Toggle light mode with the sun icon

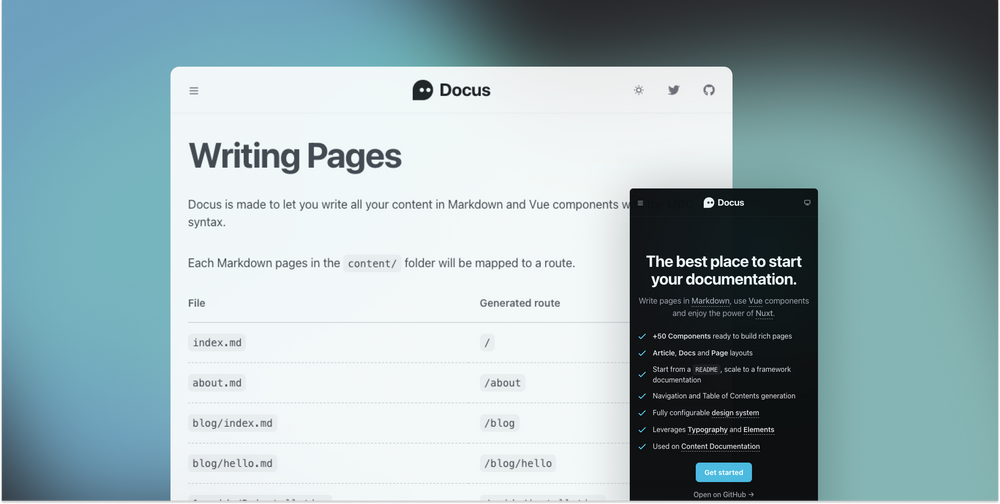[x=638, y=90]
